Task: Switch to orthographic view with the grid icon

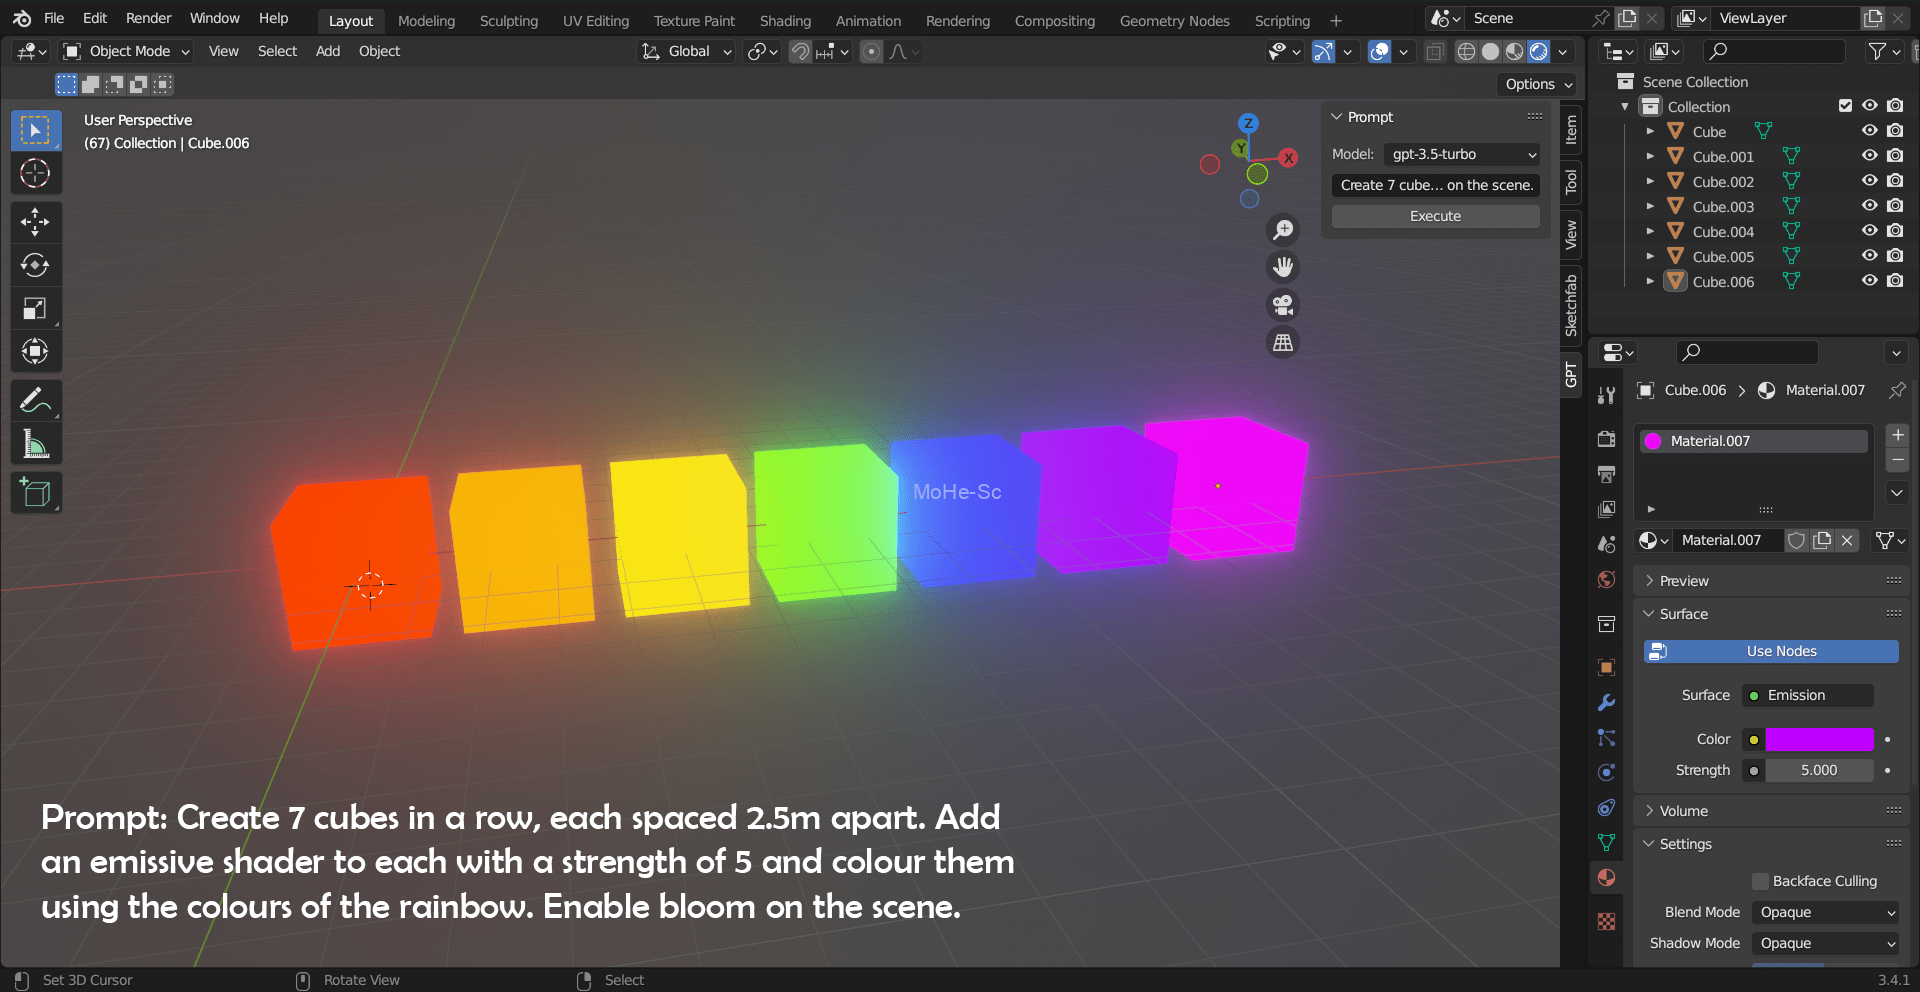Action: tap(1283, 343)
